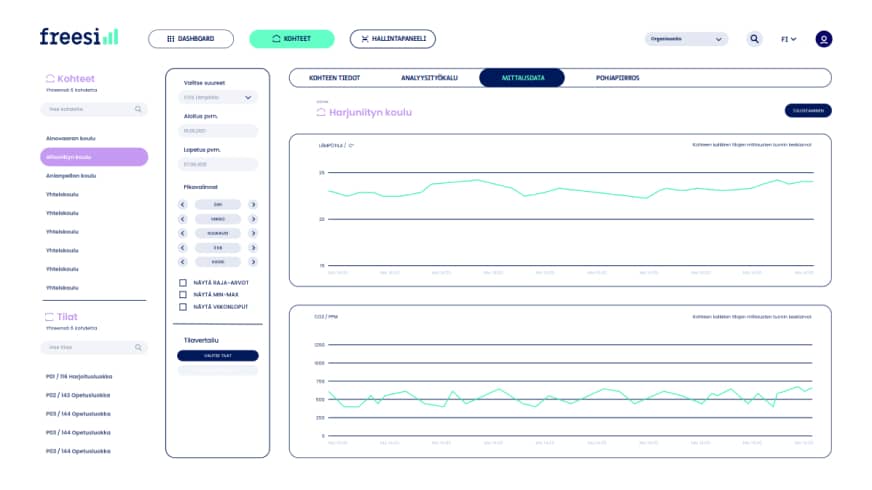The width and height of the screenshot is (872, 490).
Task: Switch to Pohjapiirros tab
Action: 617,78
